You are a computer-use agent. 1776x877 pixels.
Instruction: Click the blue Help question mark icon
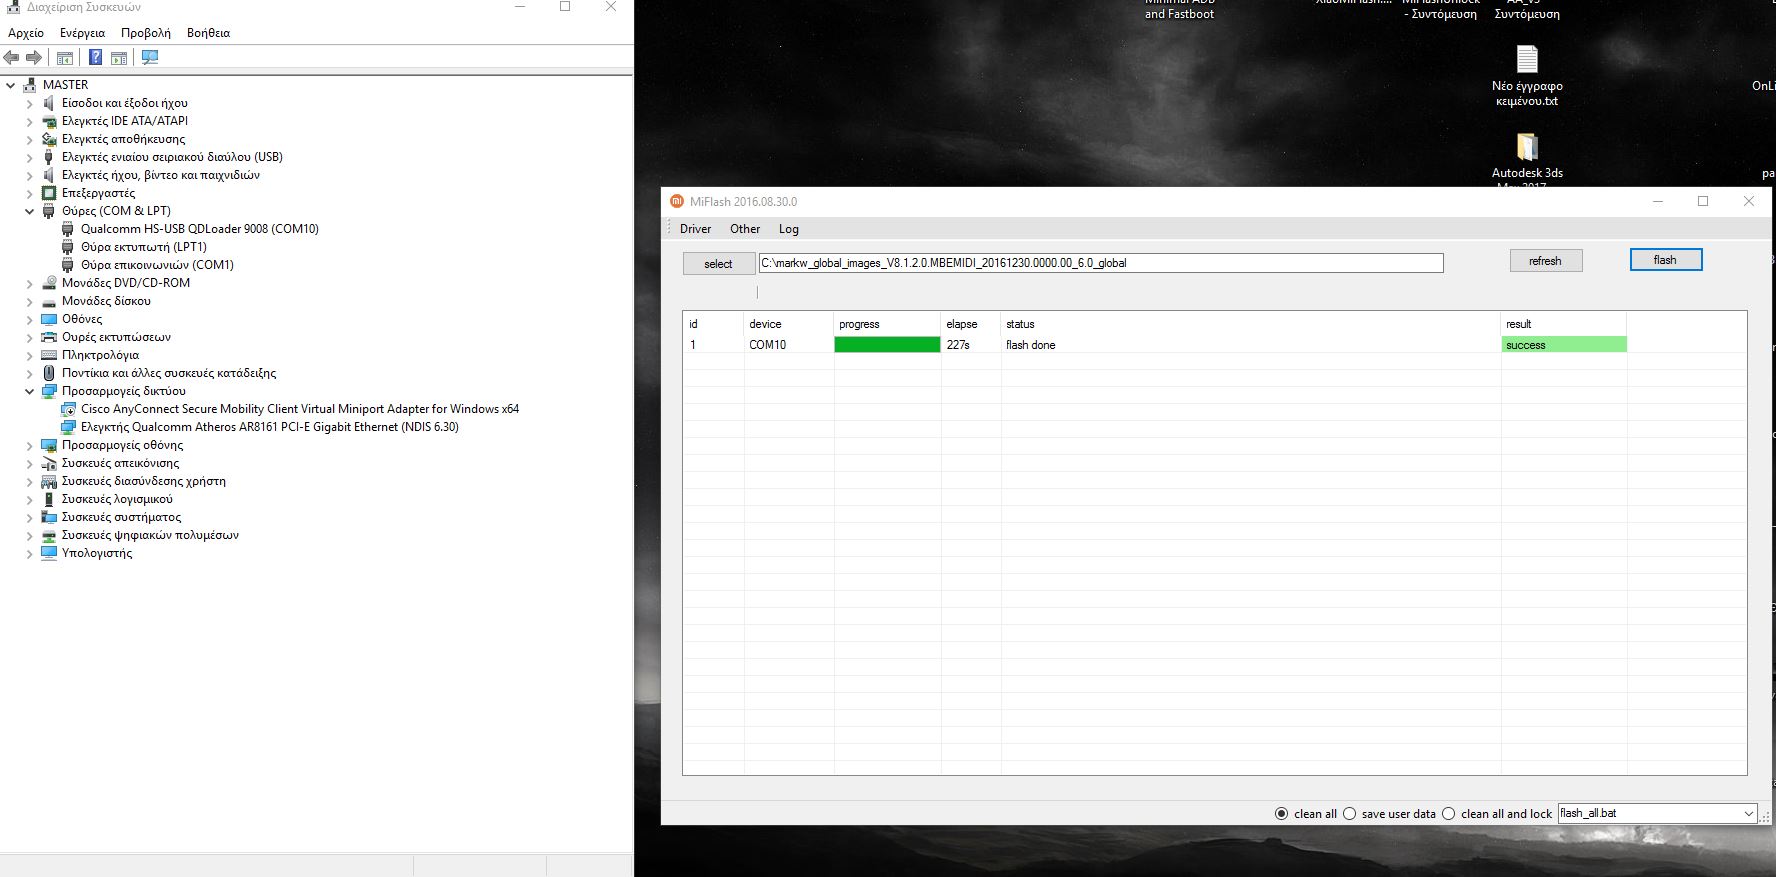pyautogui.click(x=95, y=58)
